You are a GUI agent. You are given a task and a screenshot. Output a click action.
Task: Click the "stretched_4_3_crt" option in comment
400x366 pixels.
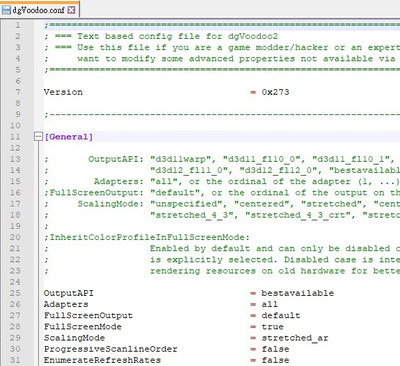(300, 215)
